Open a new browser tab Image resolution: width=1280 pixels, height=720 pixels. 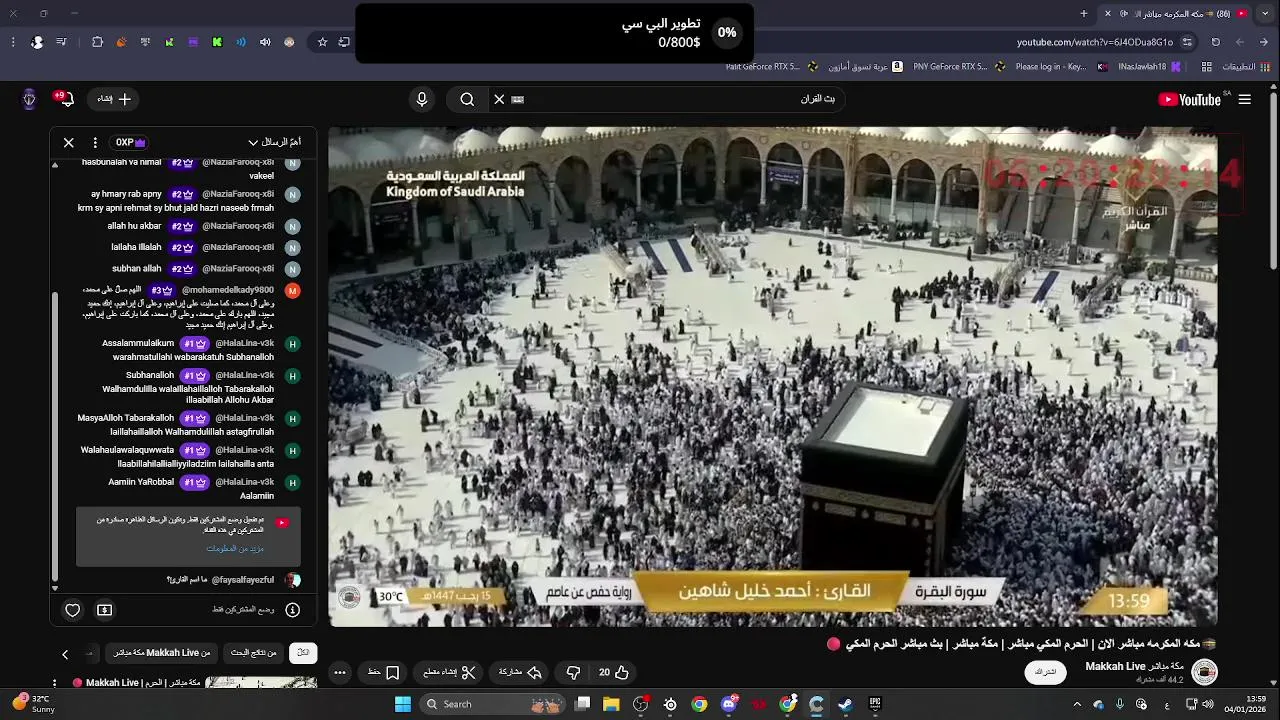point(1084,13)
